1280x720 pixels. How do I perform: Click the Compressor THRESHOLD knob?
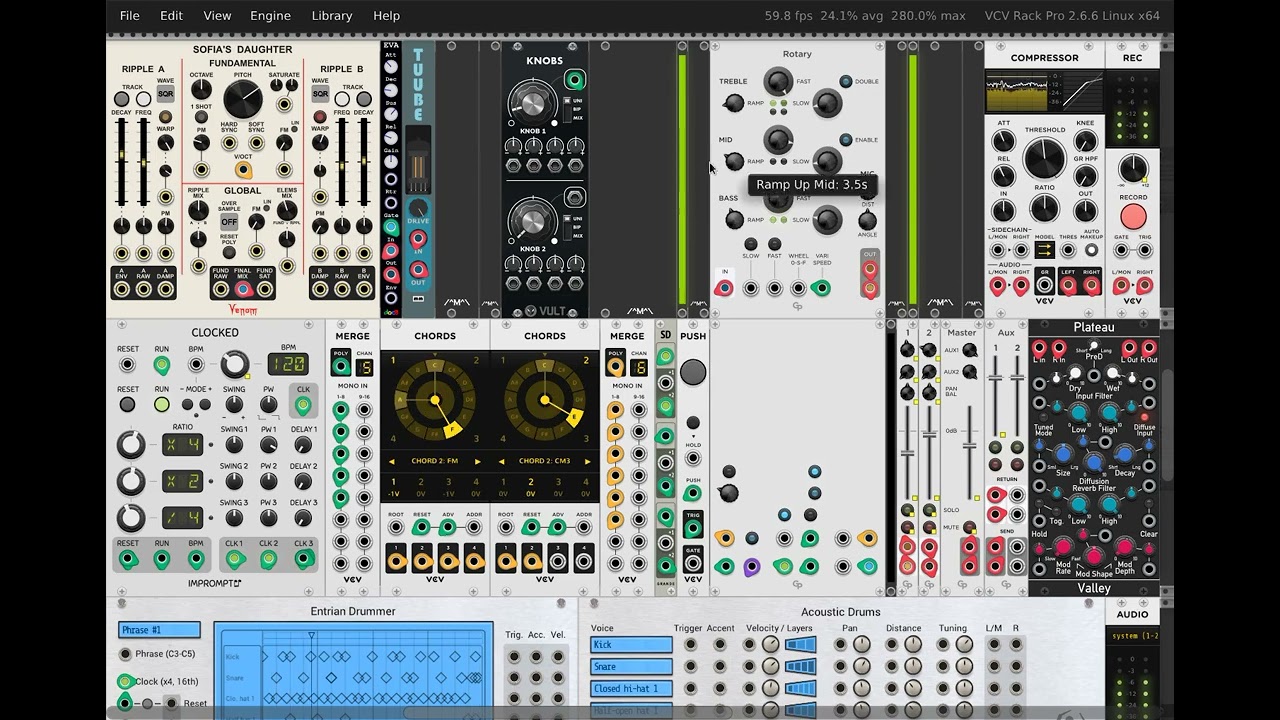(x=1044, y=158)
